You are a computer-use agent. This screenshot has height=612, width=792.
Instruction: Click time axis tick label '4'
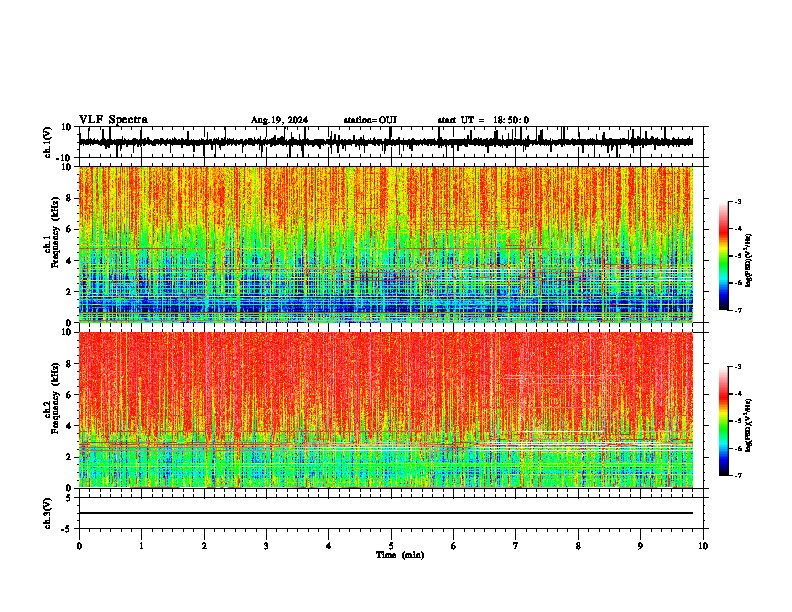pos(329,546)
